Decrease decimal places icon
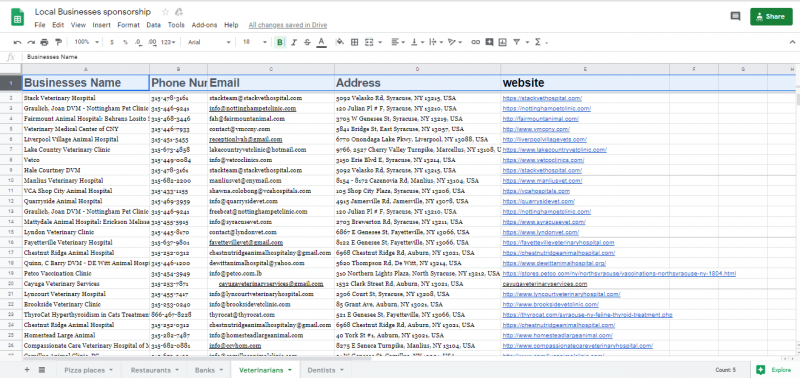800x378 pixels. pyautogui.click(x=138, y=42)
